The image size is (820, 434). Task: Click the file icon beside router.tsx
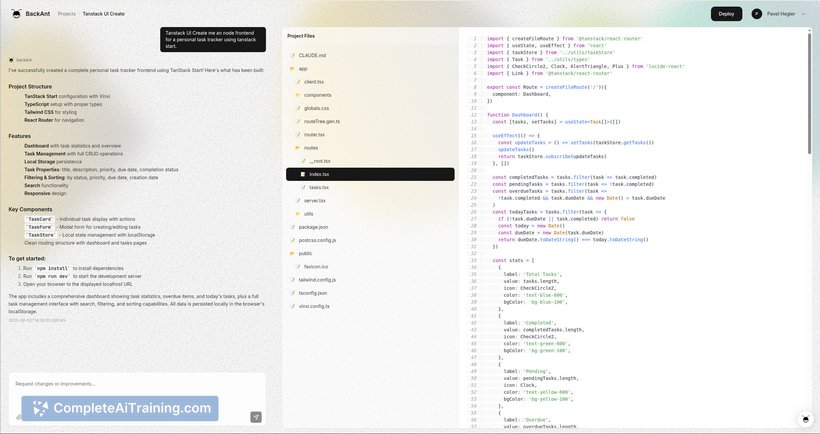[298, 134]
